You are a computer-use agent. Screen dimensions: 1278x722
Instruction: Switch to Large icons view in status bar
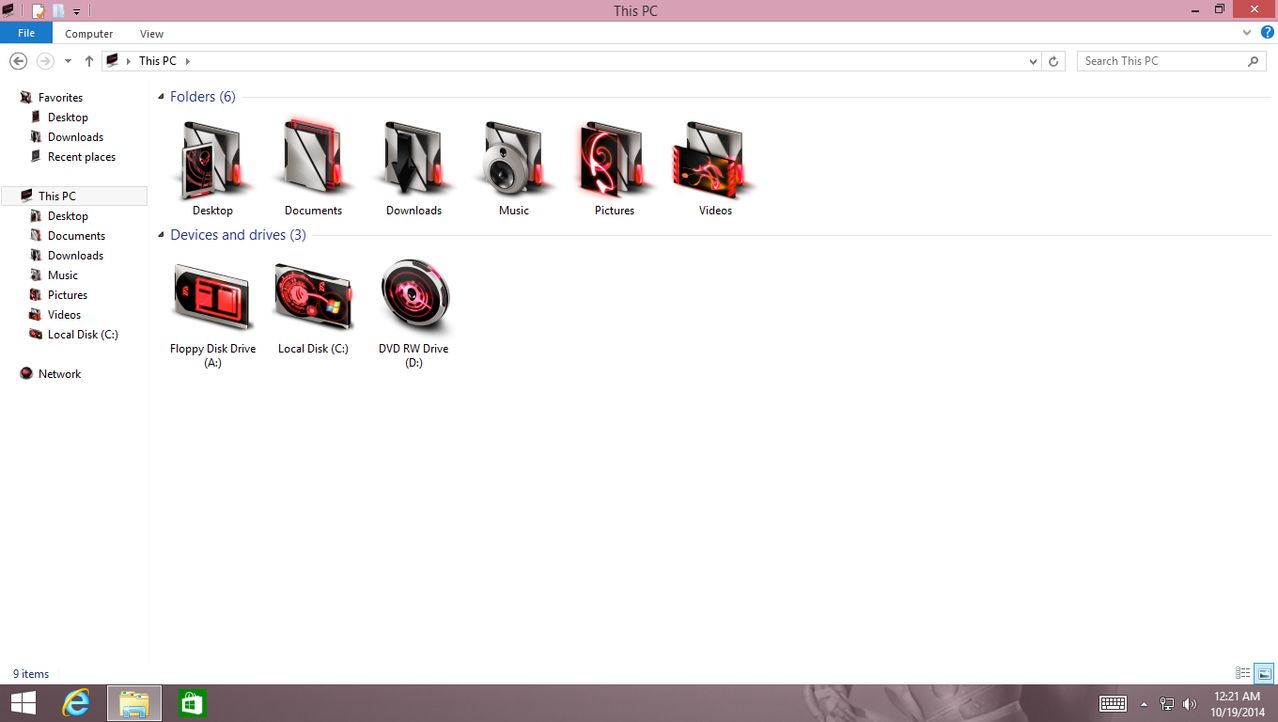coord(1264,674)
